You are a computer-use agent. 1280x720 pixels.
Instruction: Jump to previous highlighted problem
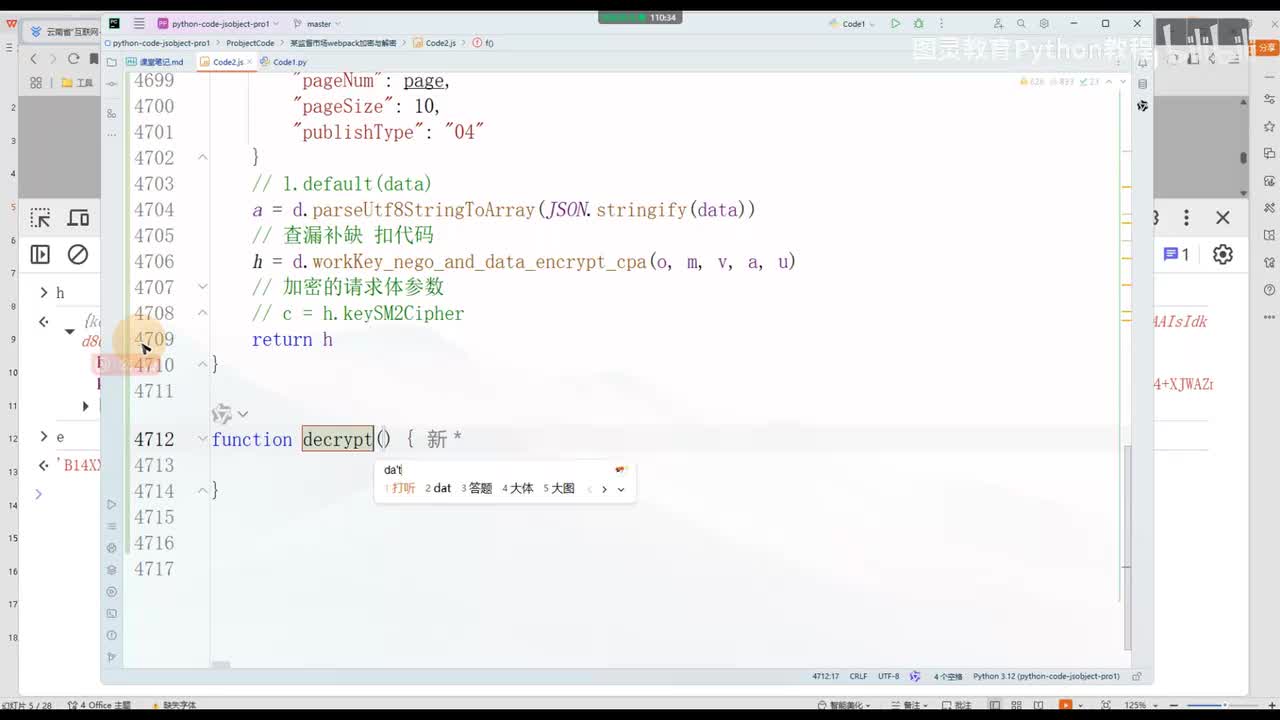coord(1108,82)
